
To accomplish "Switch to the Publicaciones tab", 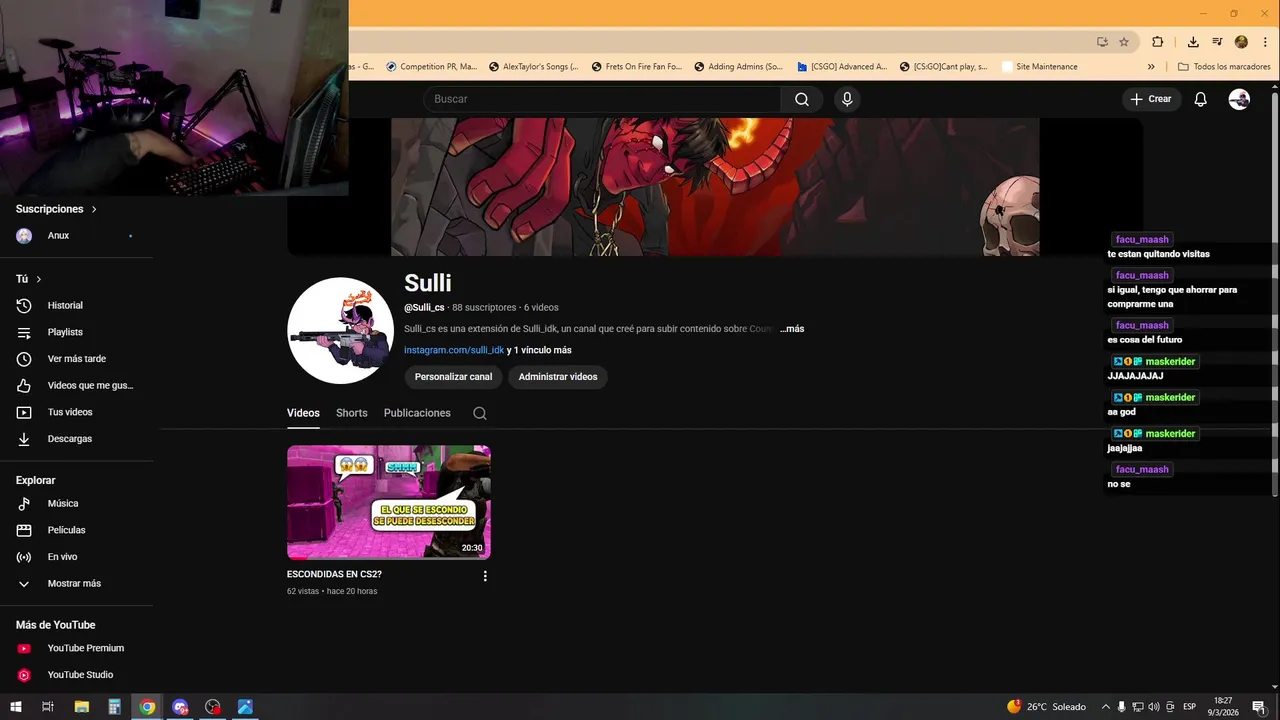I will click(x=417, y=413).
